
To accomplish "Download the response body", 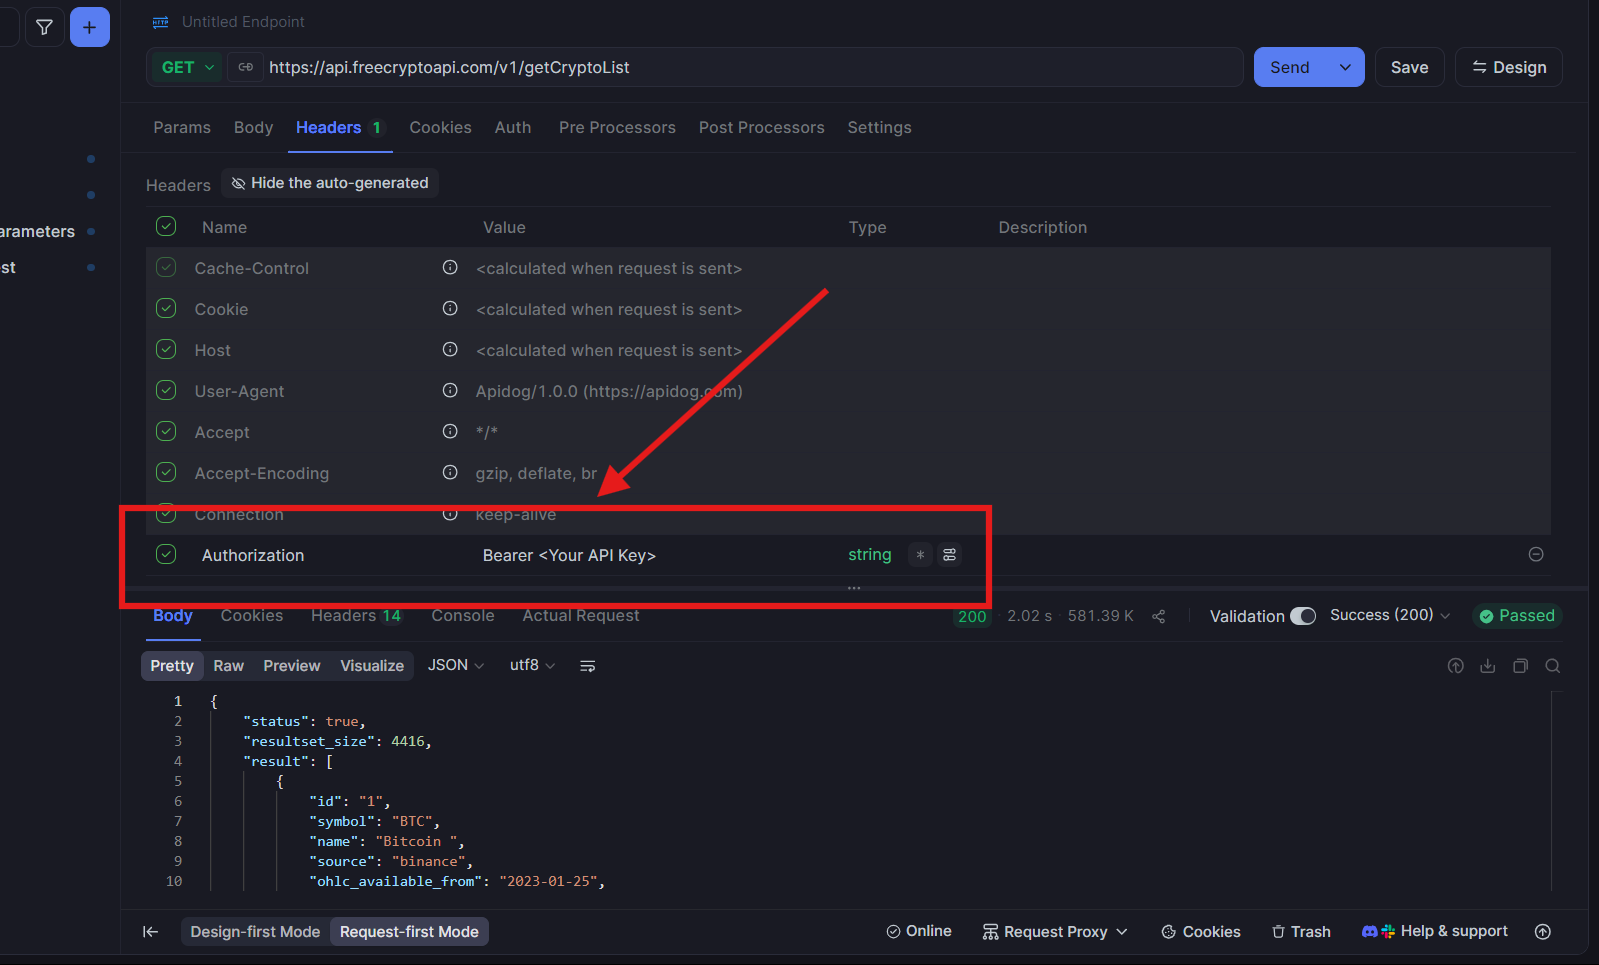I will (1488, 666).
